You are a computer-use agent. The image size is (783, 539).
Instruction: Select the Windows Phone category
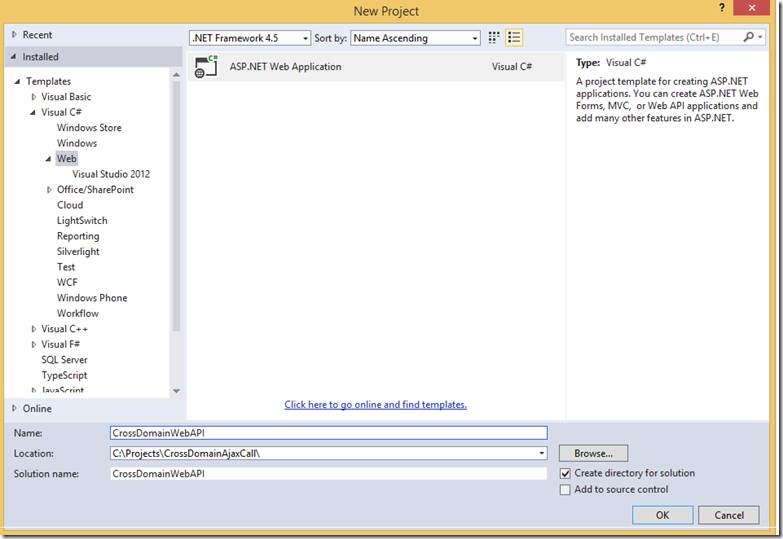point(92,298)
